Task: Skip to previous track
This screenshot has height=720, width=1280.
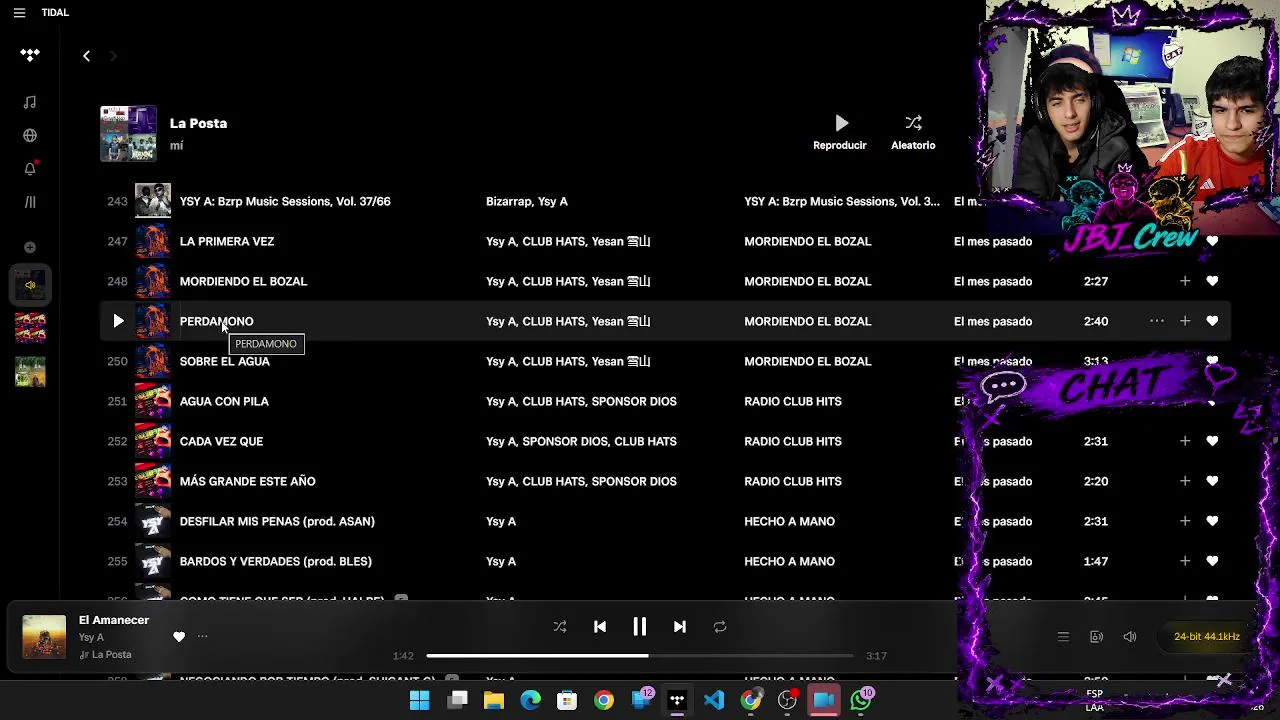Action: pos(600,627)
